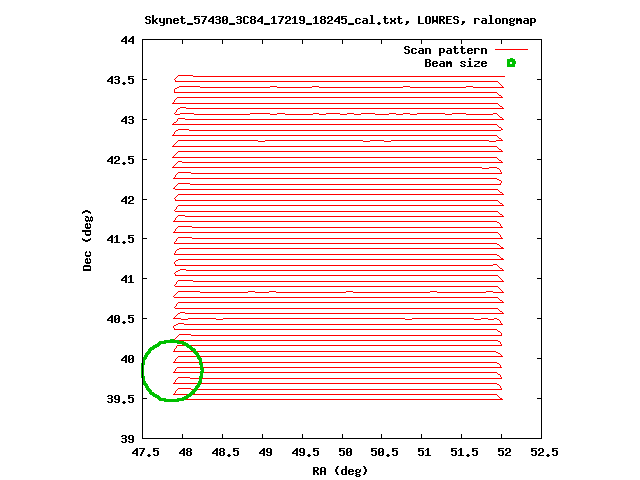640x480 pixels.
Task: Click the Dec axis tick label 39.5
Action: pos(120,399)
